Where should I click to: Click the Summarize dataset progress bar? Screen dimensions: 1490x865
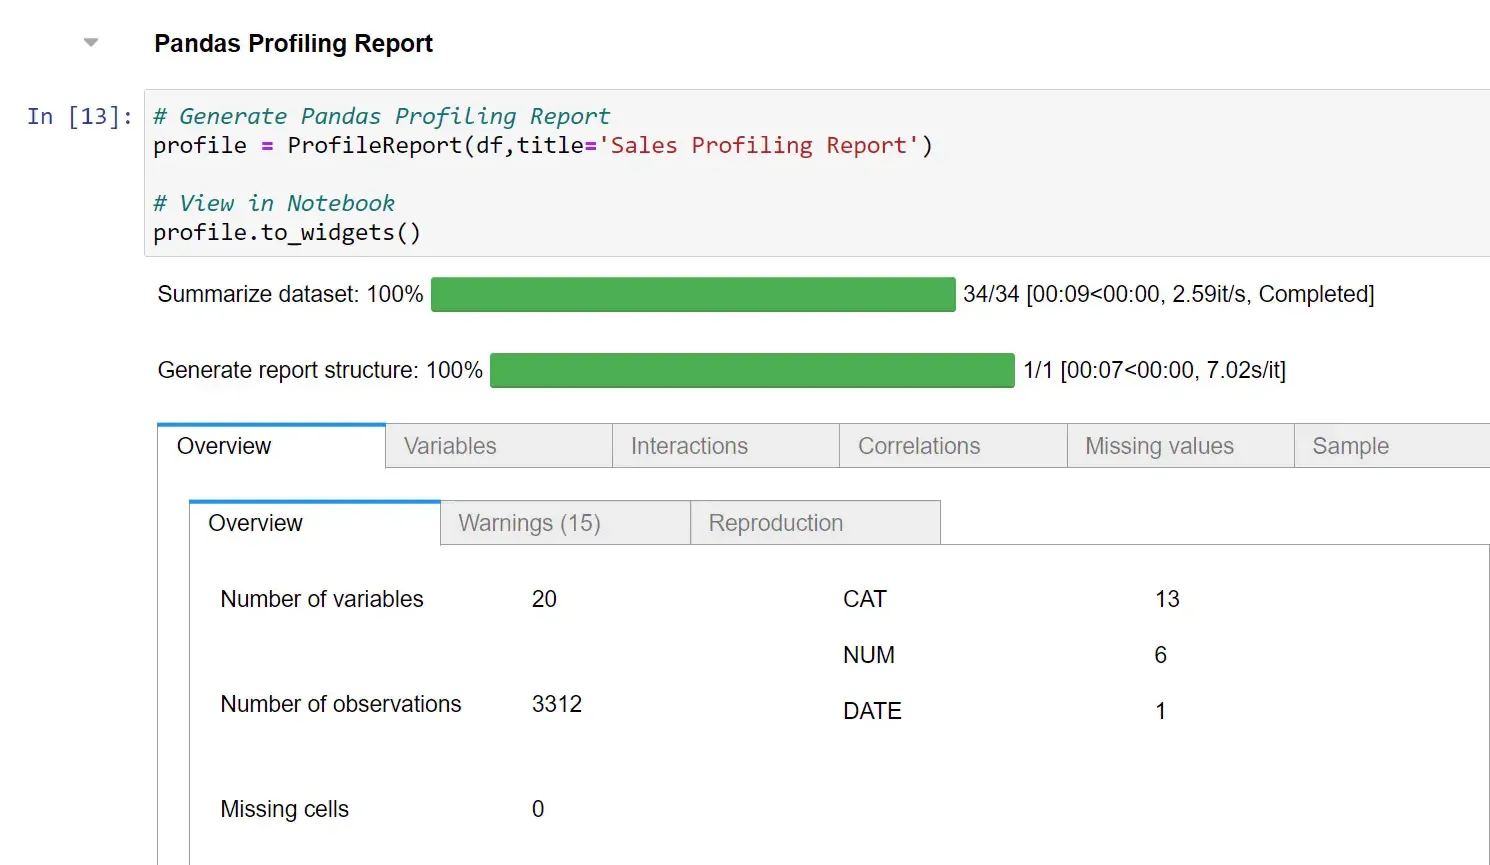tap(692, 294)
